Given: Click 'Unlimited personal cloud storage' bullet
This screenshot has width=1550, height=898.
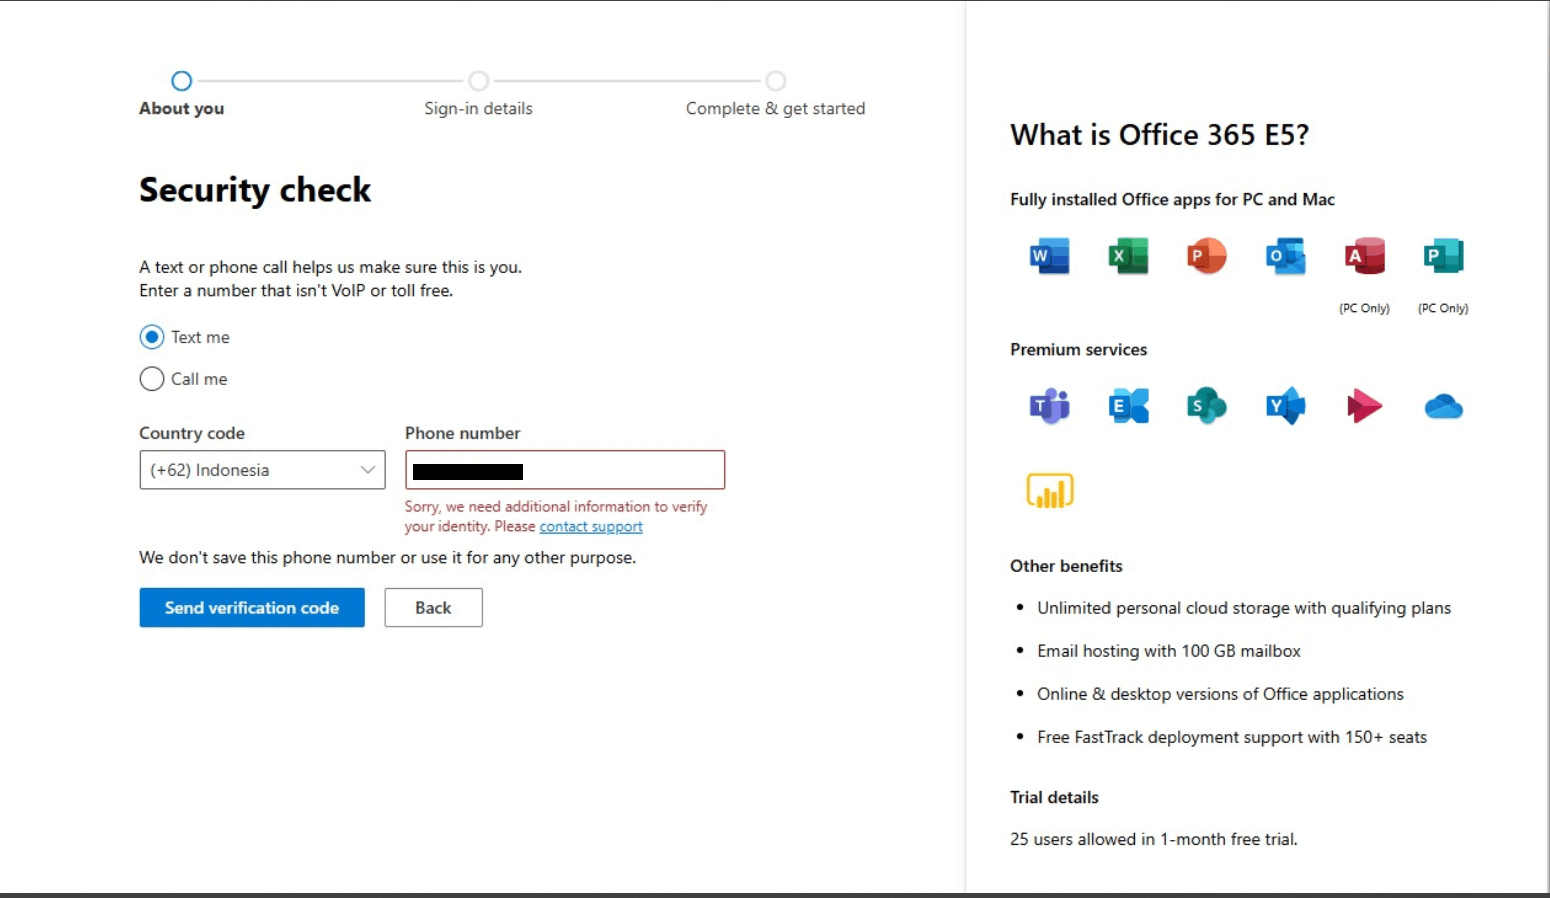Looking at the screenshot, I should 1244,608.
